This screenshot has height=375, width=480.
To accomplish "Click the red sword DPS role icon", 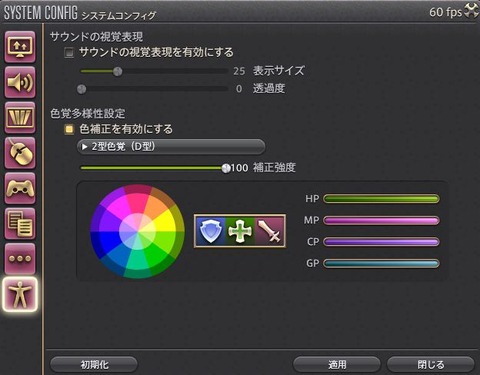I will (x=269, y=231).
